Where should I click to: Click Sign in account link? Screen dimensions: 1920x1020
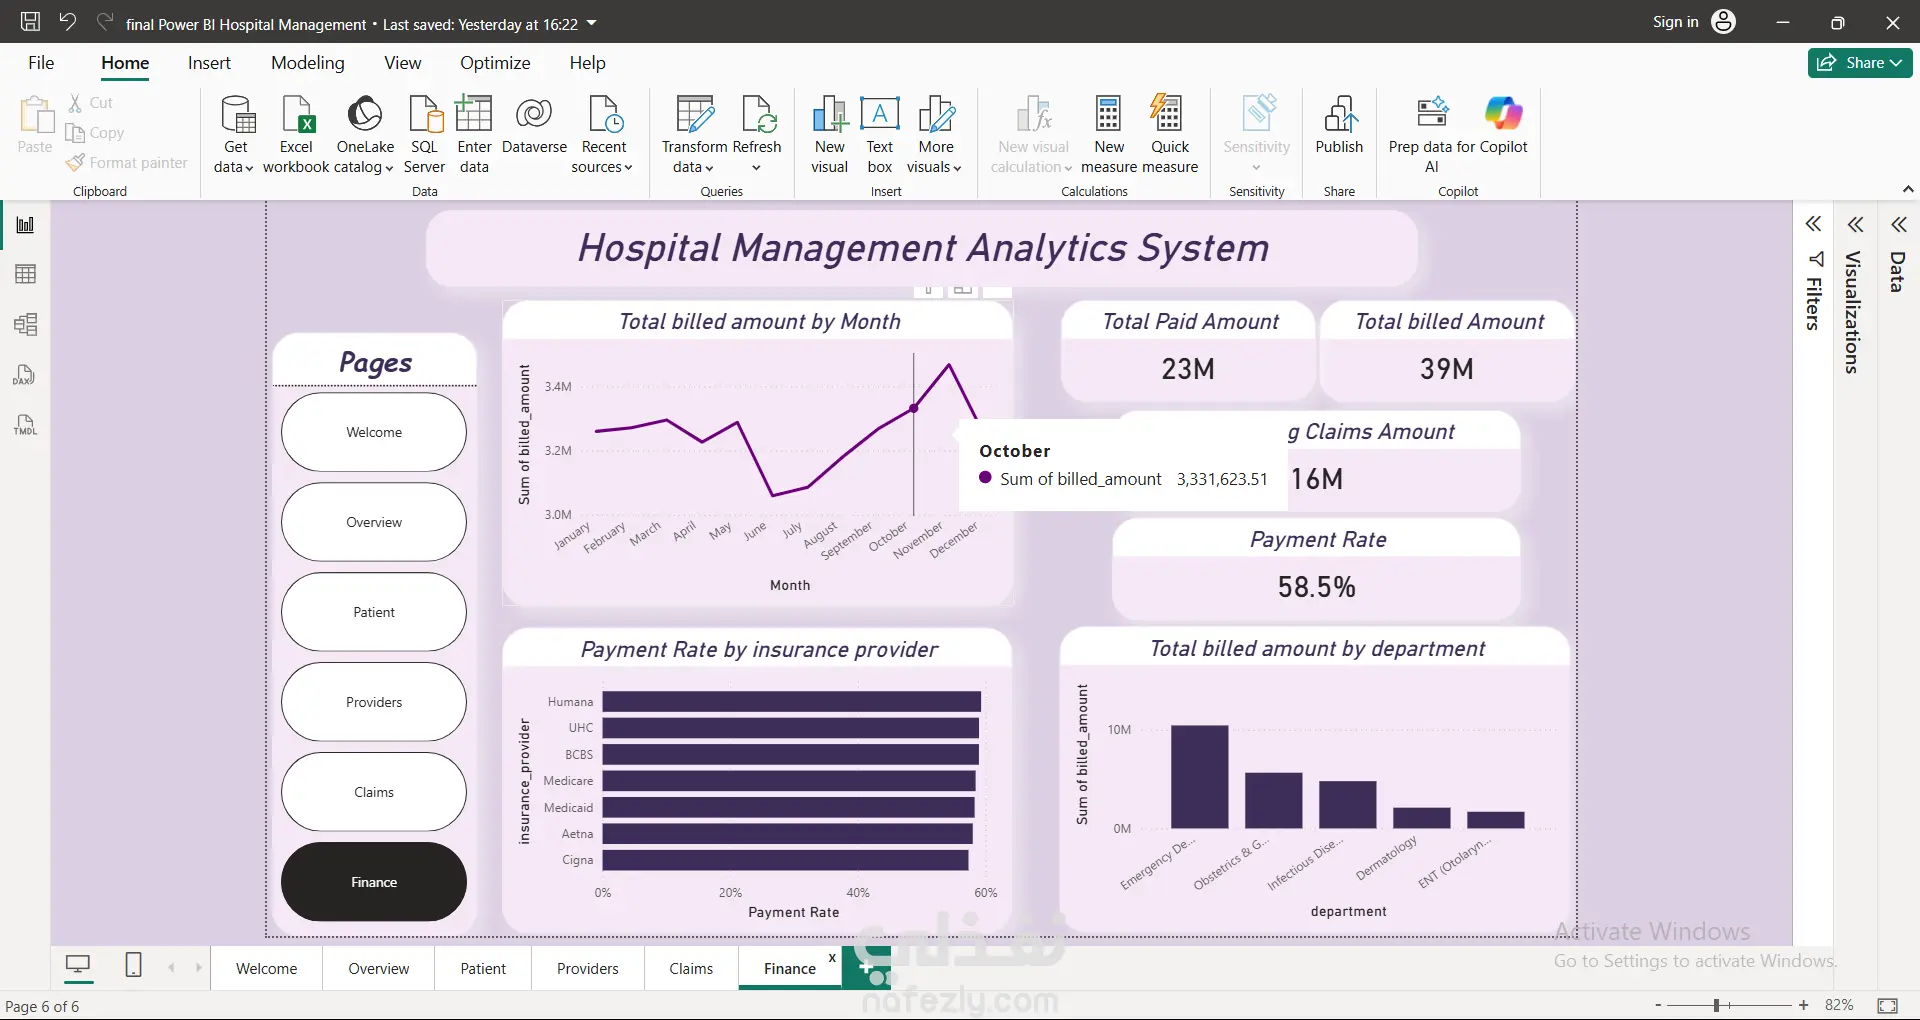click(1675, 22)
